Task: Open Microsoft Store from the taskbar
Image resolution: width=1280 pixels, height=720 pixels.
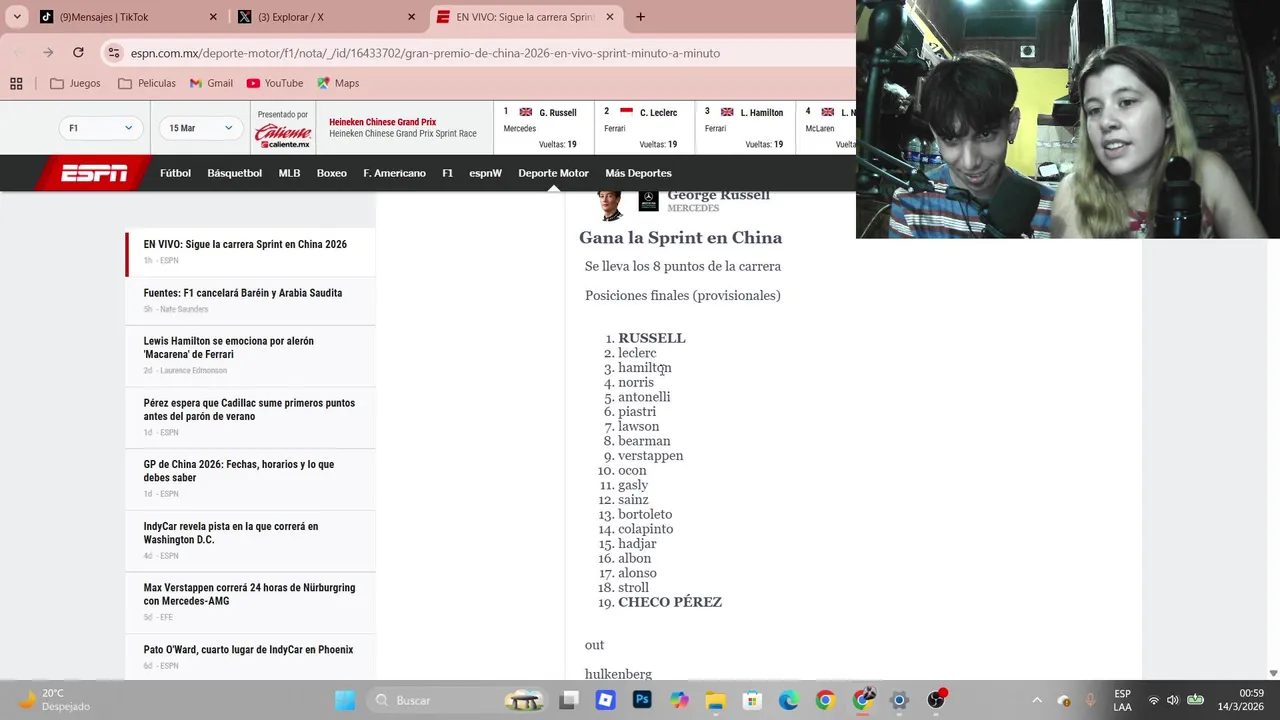Action: (x=752, y=700)
